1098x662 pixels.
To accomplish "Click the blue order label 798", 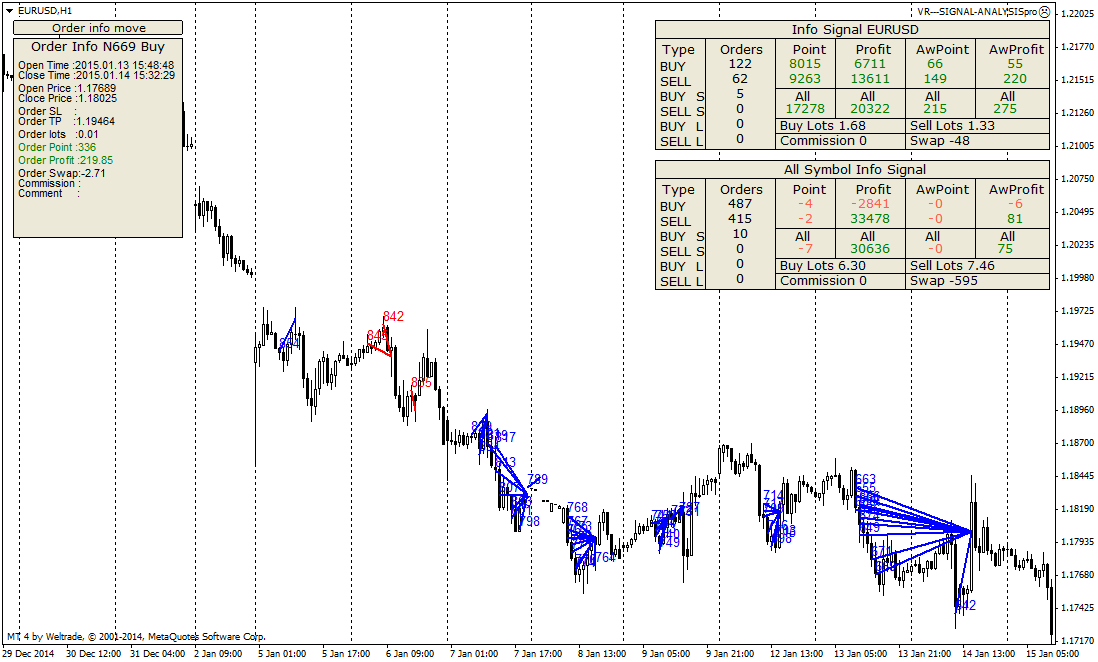I will tap(529, 522).
